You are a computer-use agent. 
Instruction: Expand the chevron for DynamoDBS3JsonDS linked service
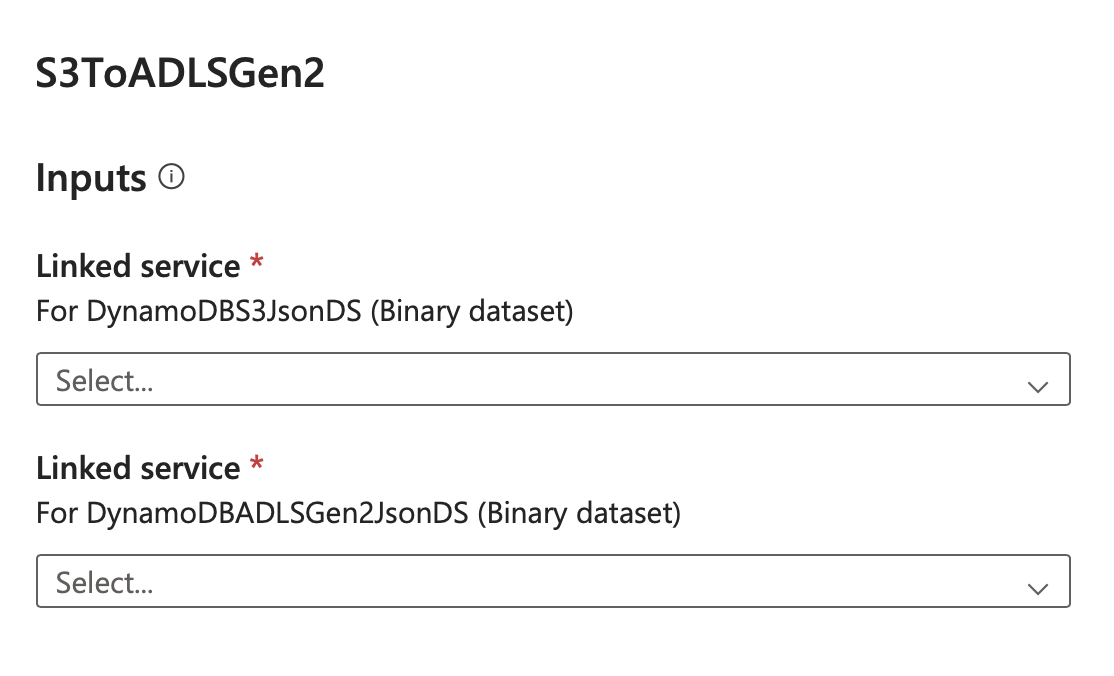click(1038, 385)
